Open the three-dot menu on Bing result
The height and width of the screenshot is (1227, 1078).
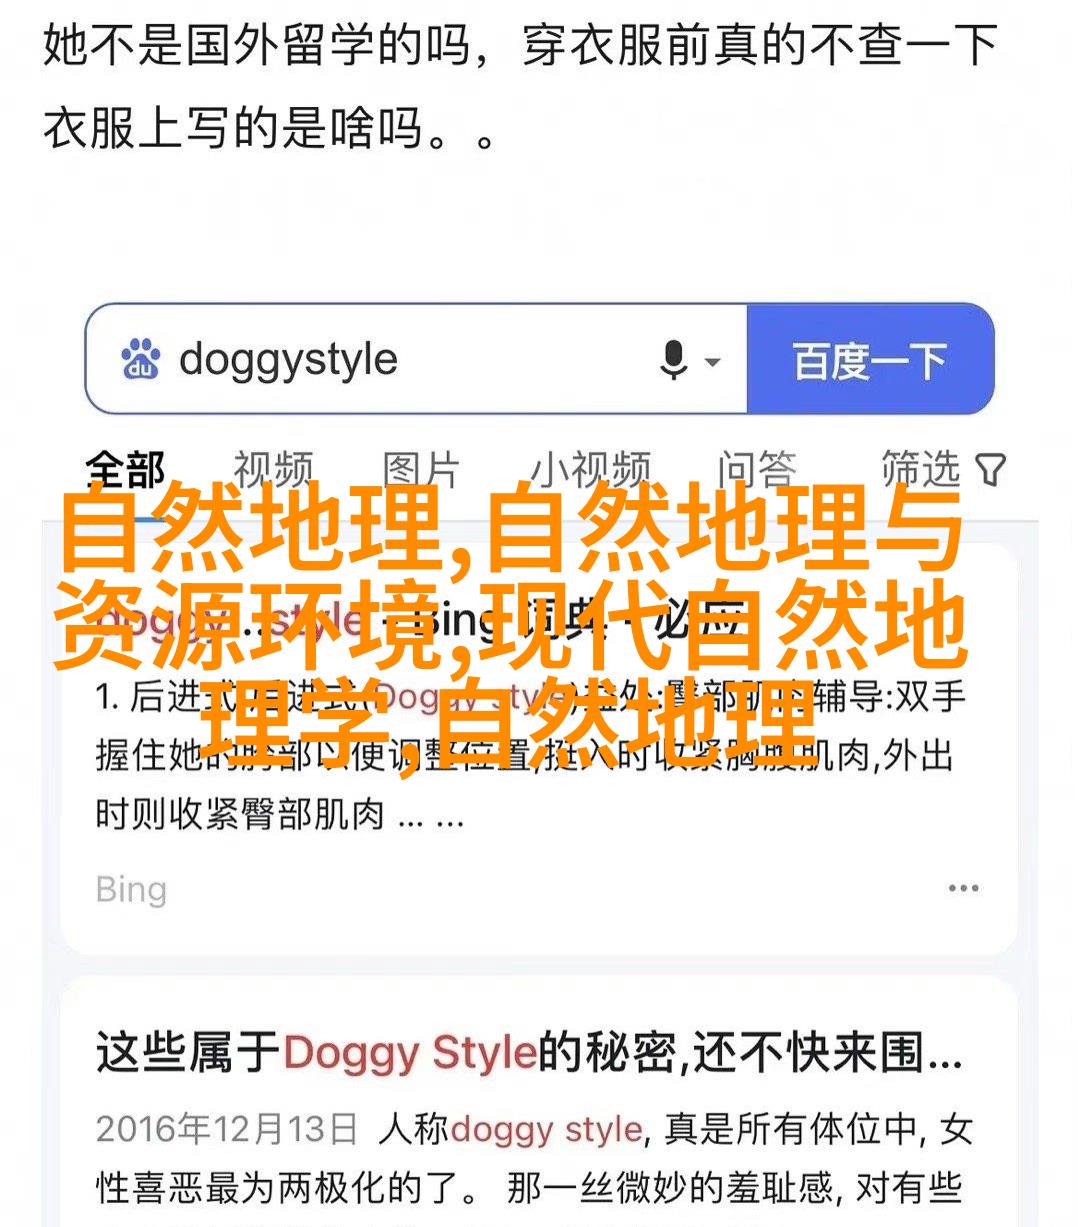click(x=963, y=888)
